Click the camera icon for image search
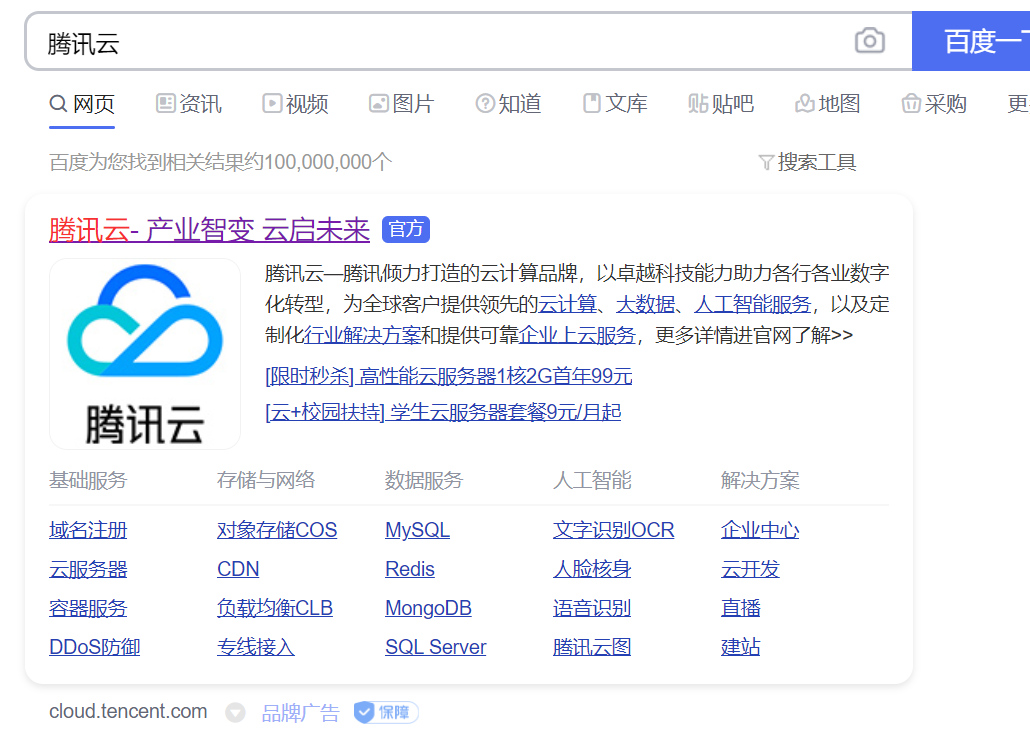Screen dimensions: 1030x737 pos(869,40)
